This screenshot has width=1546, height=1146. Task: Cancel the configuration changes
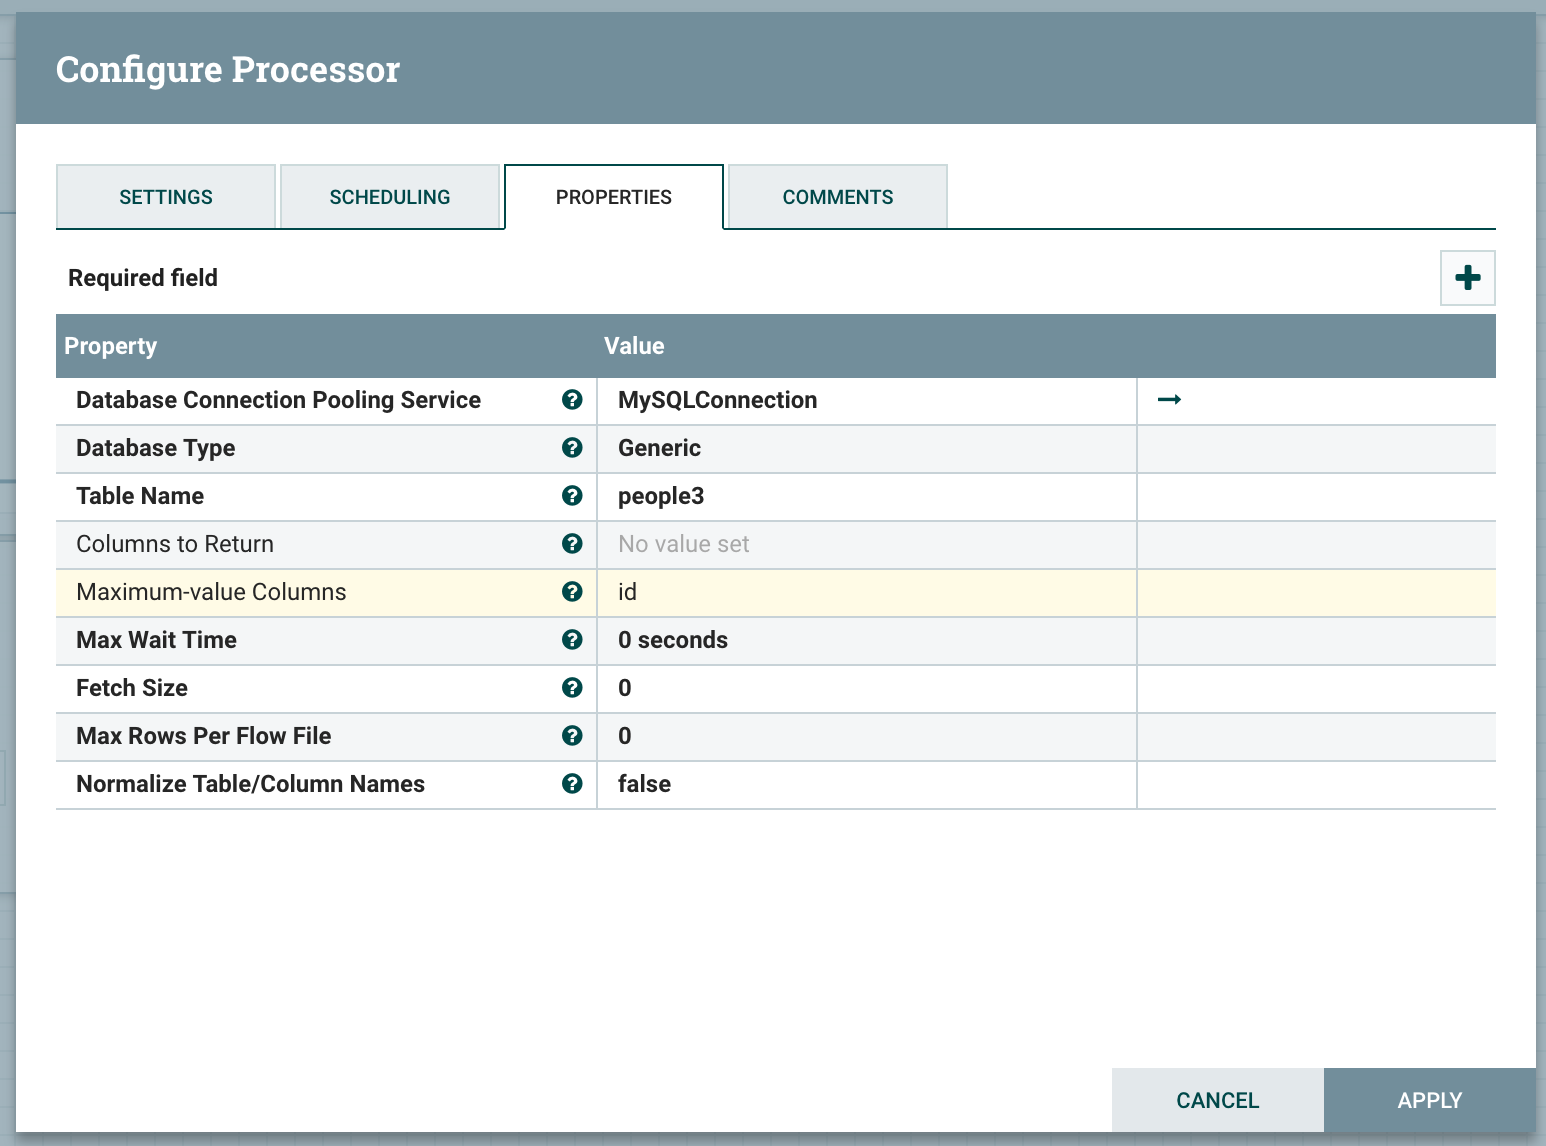(x=1216, y=1099)
